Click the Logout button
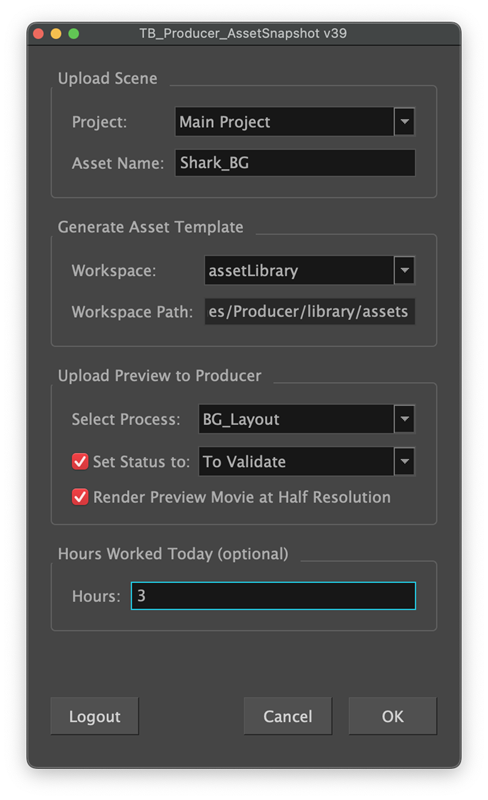This screenshot has height=800, width=488. [x=94, y=716]
